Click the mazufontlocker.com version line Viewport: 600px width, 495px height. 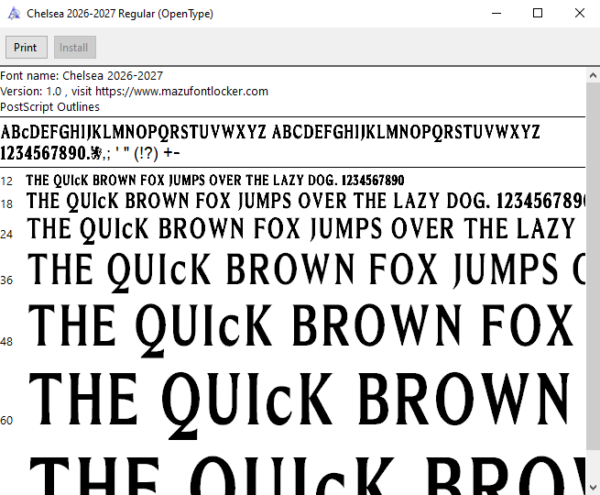[134, 91]
